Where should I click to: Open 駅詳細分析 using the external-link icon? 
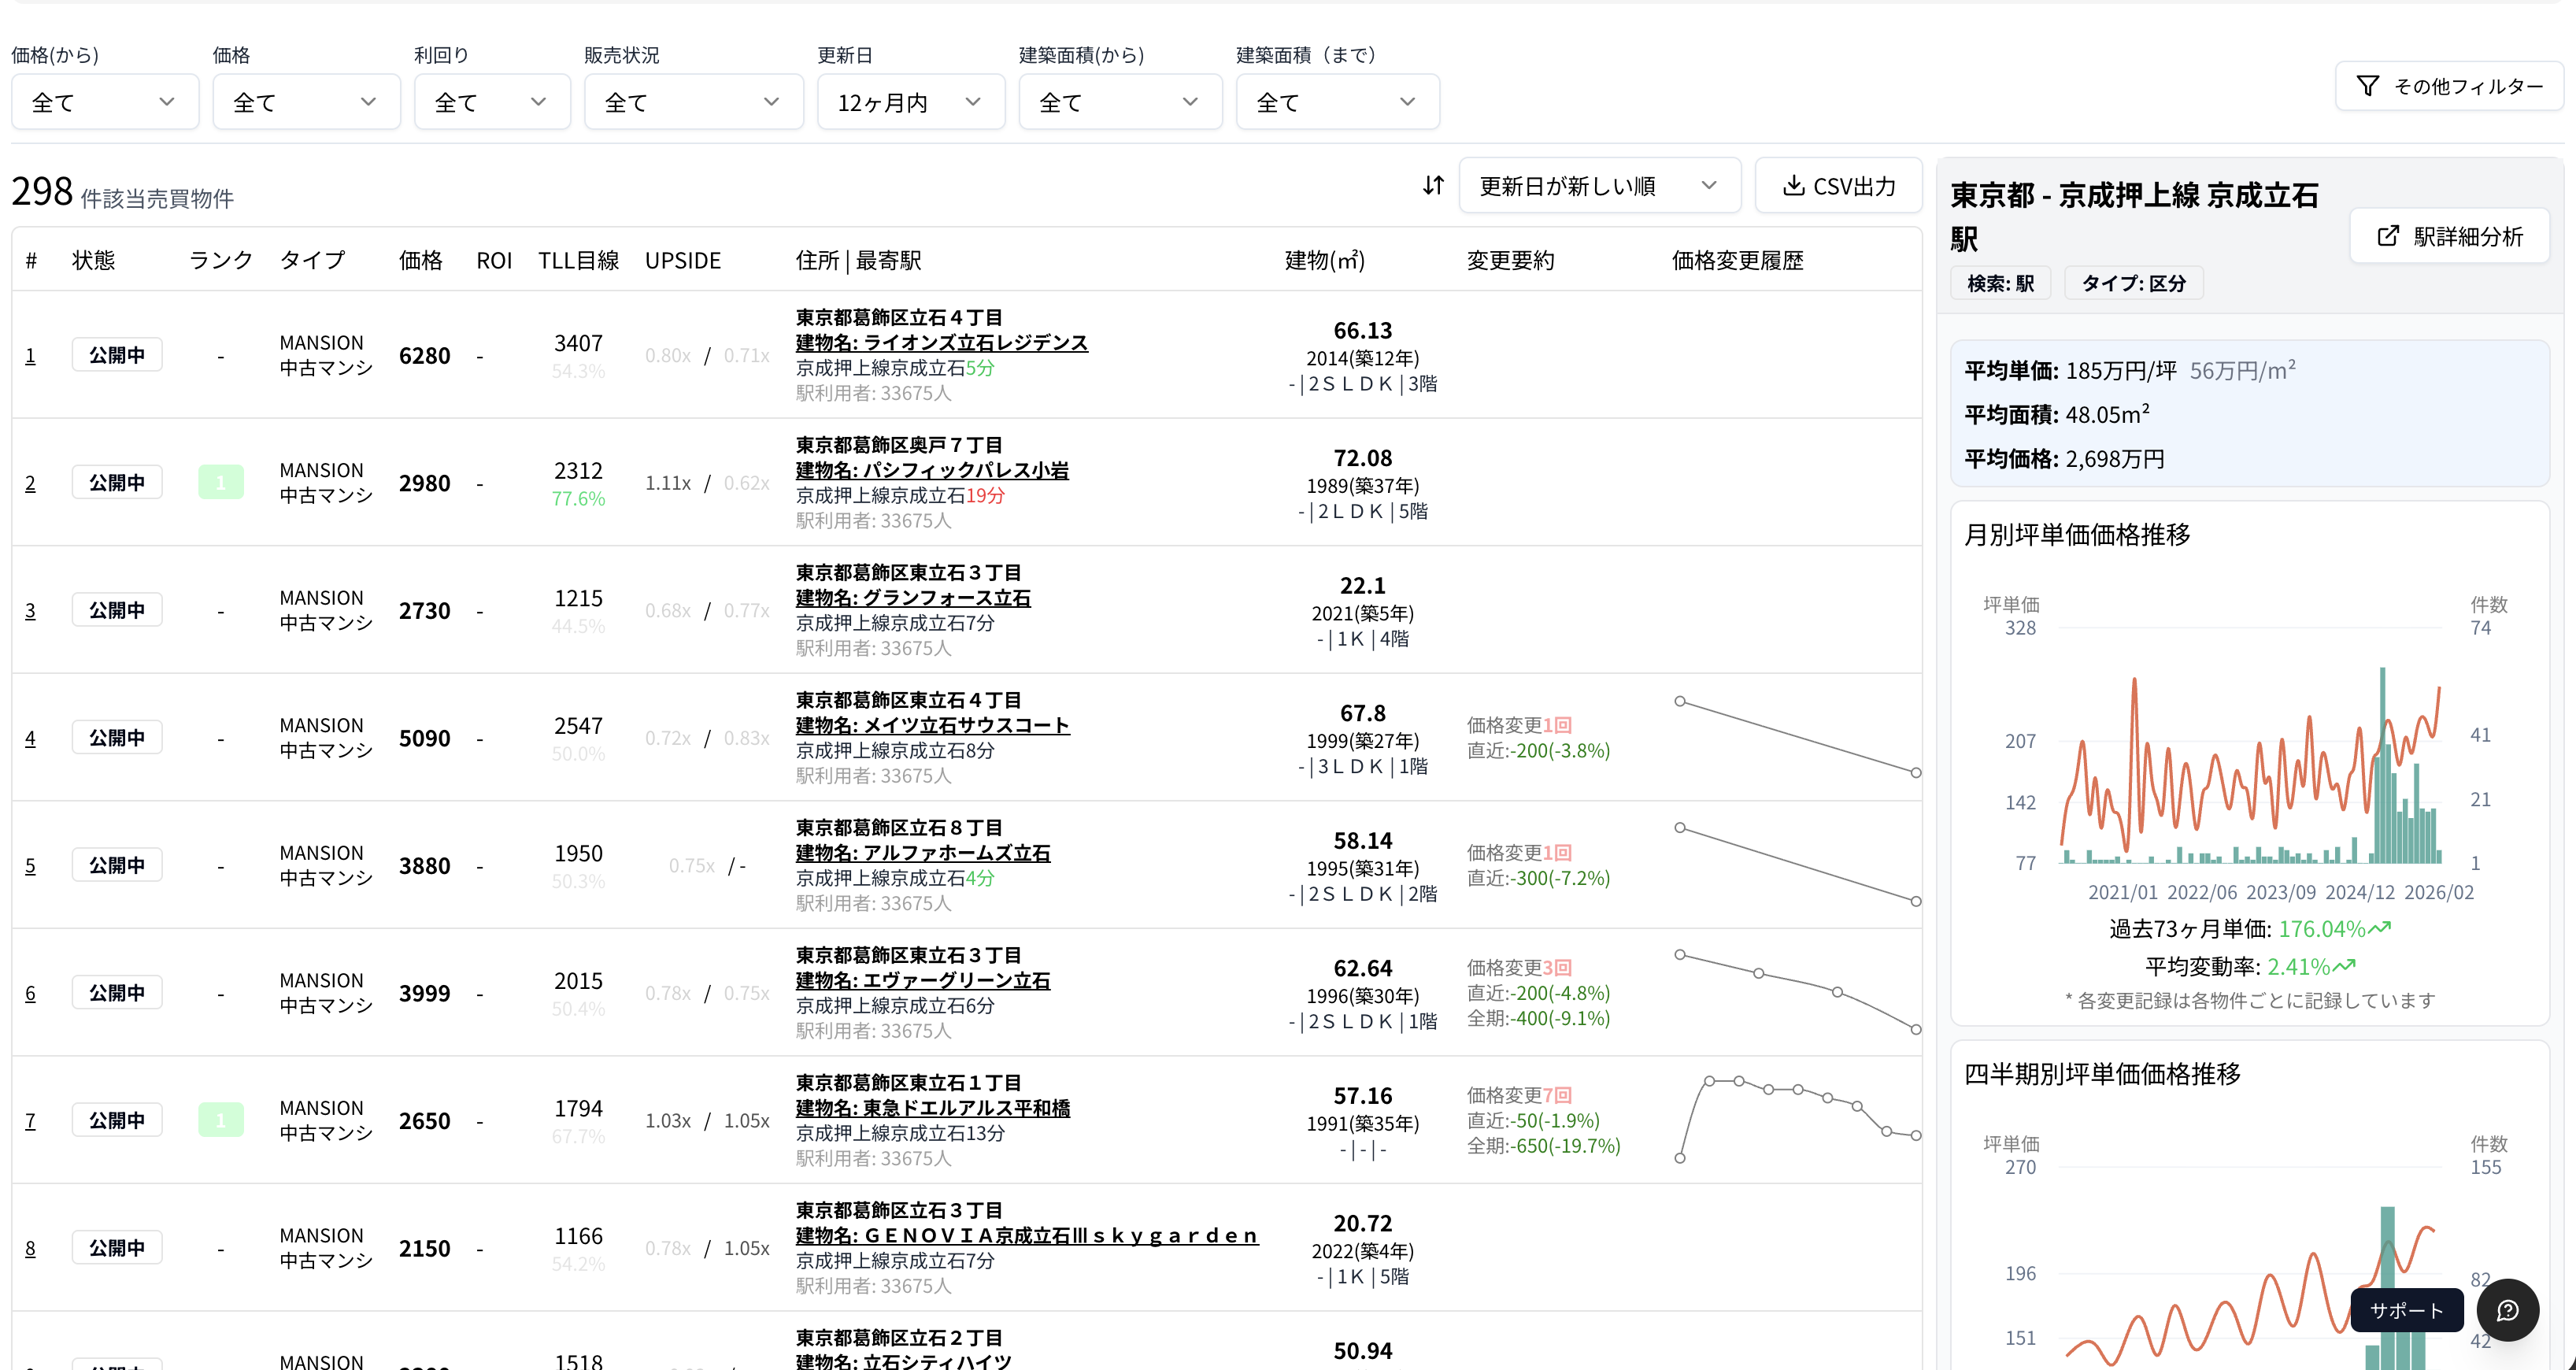2389,236
